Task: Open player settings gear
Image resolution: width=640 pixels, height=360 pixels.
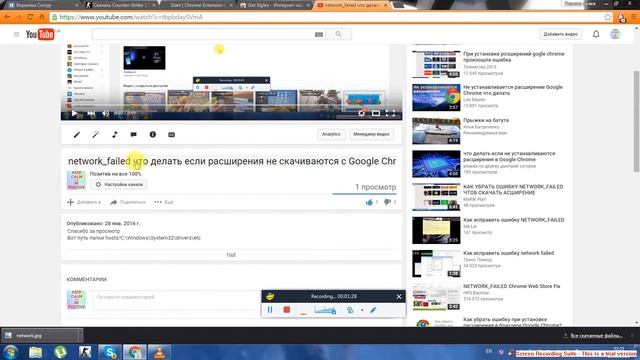Action: (361, 113)
